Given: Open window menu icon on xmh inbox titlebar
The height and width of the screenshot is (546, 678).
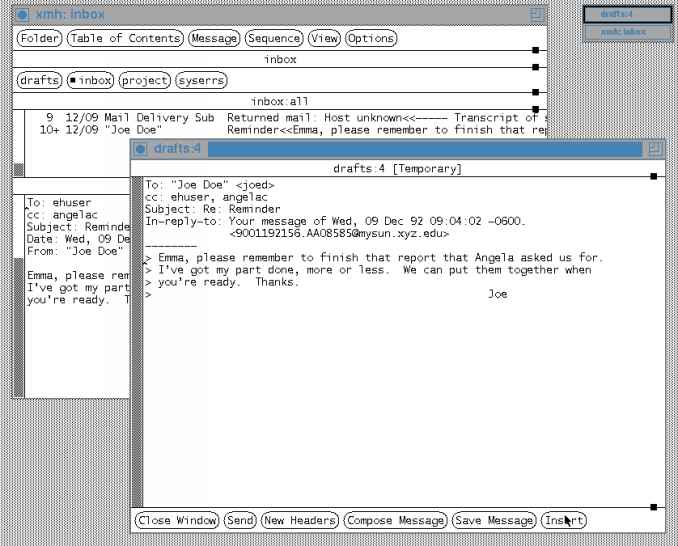Looking at the screenshot, I should click(23, 15).
